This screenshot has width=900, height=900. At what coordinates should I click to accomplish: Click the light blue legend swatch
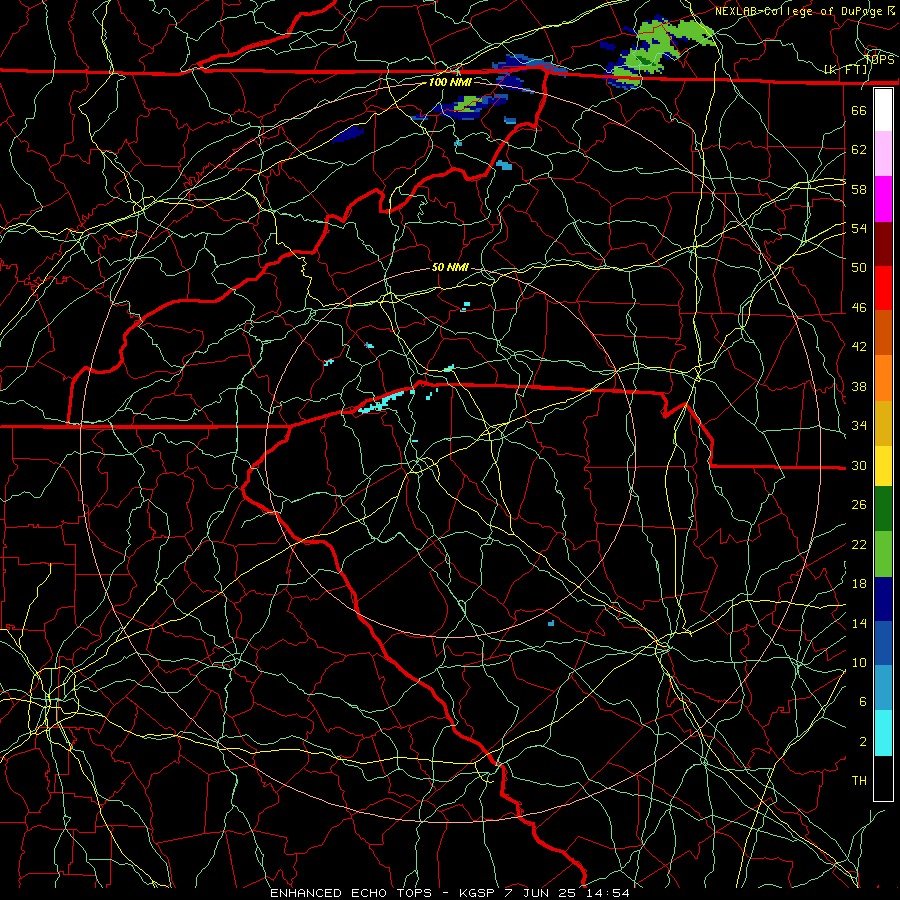pos(883,688)
